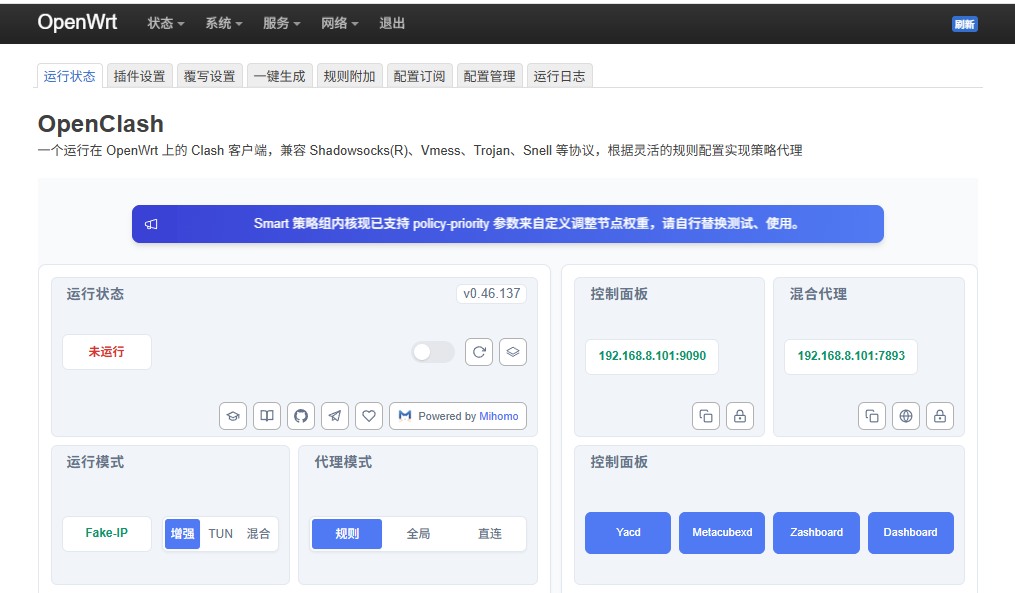Switch to the 插件设置 tab
1015x593 pixels.
pos(140,76)
